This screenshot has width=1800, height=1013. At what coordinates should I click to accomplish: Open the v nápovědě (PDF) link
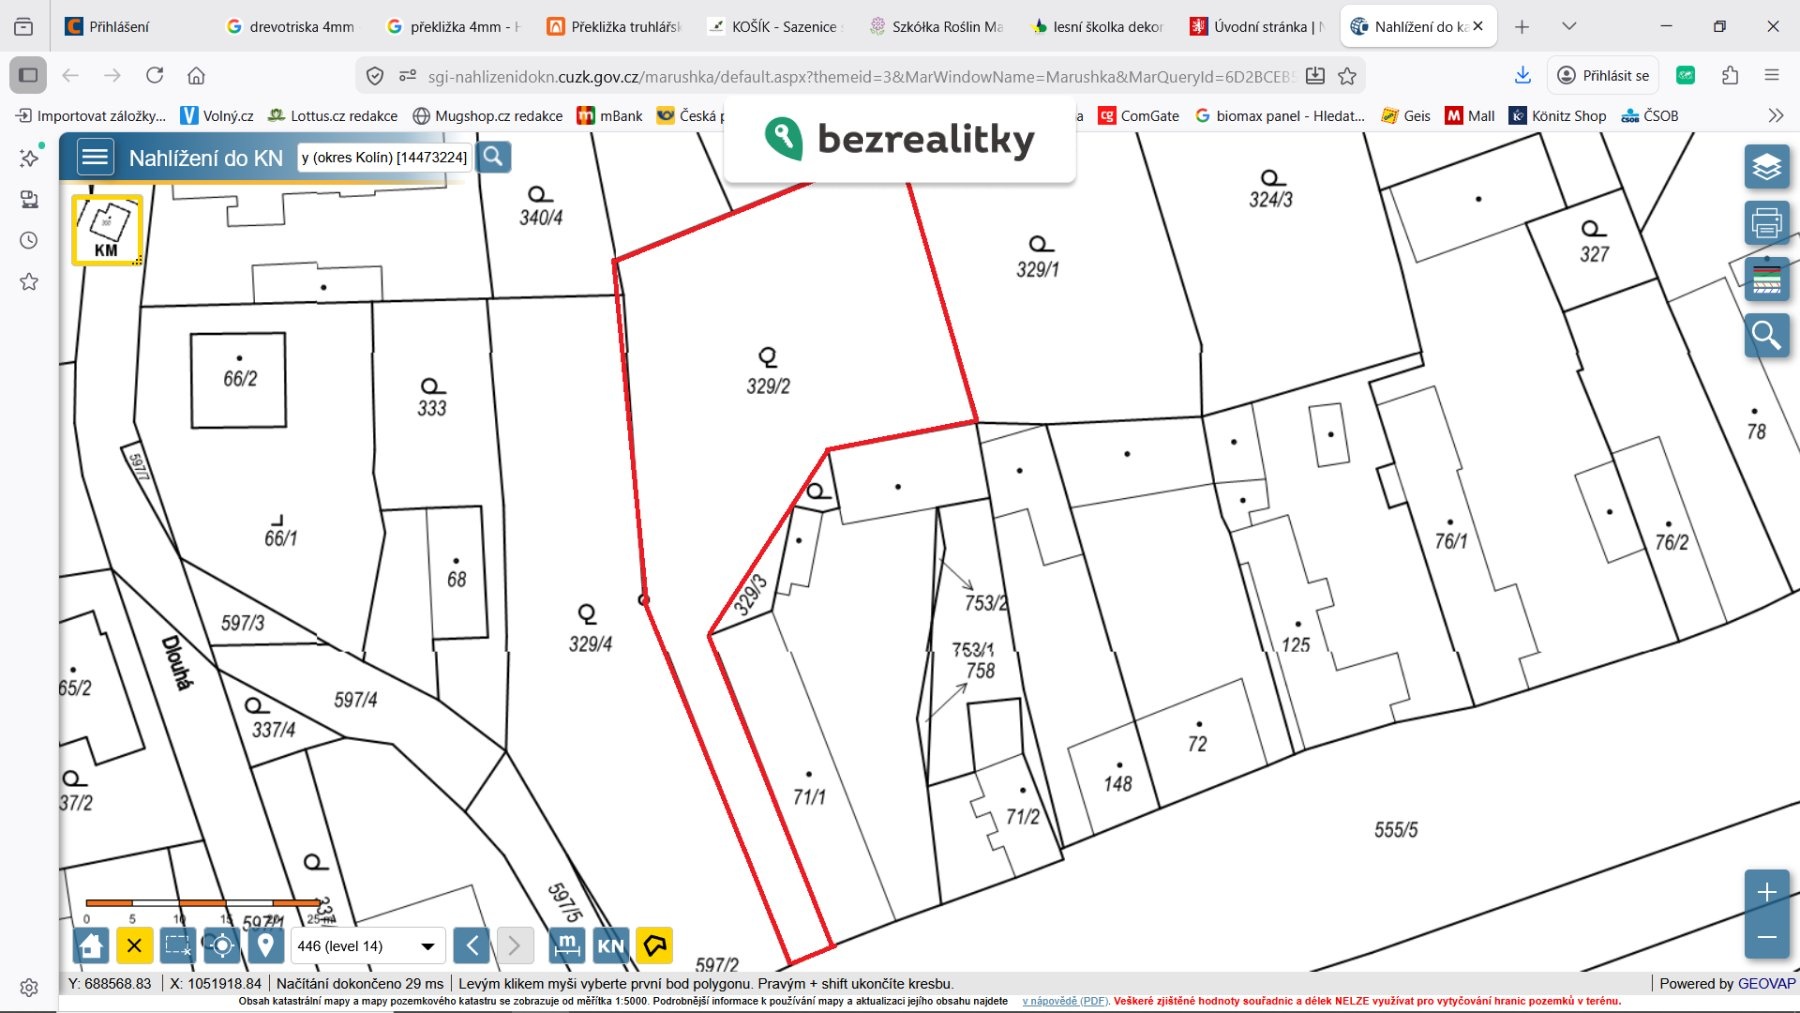click(1064, 1001)
